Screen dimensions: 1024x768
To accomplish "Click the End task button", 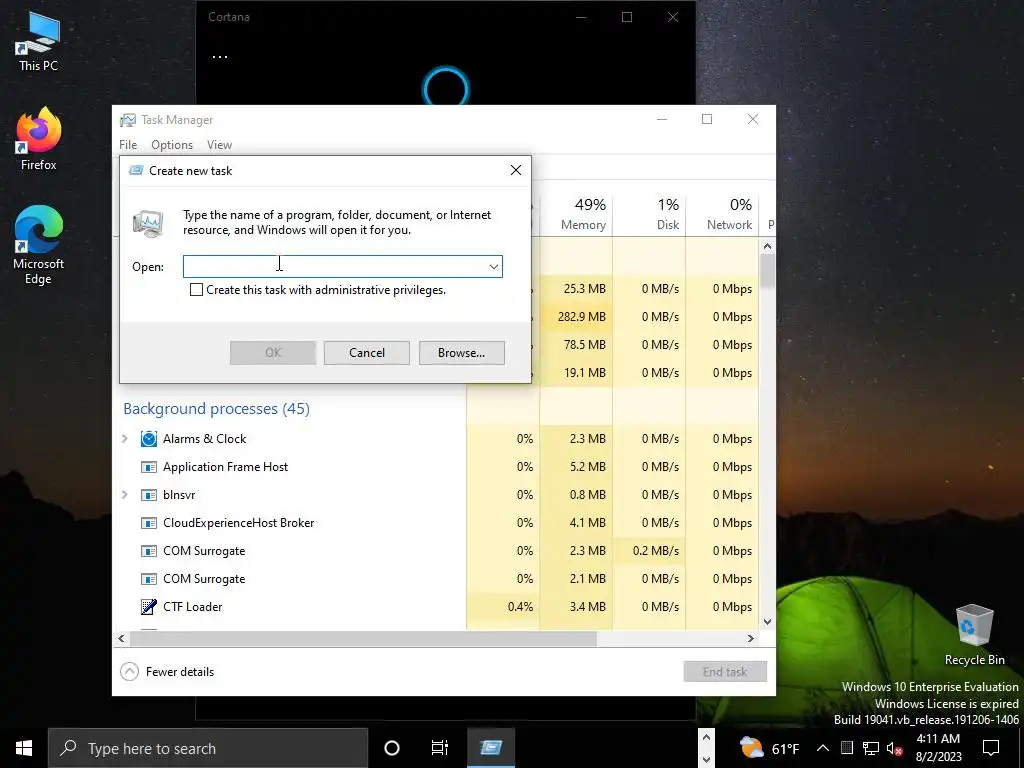I will point(725,671).
